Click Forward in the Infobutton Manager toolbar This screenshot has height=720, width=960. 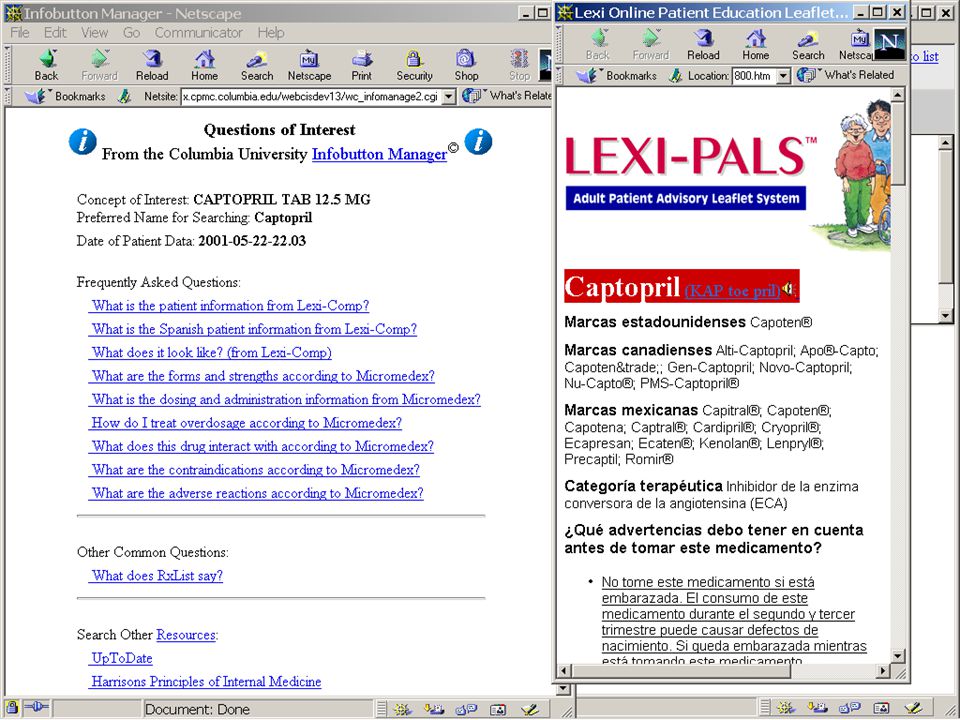pyautogui.click(x=99, y=66)
